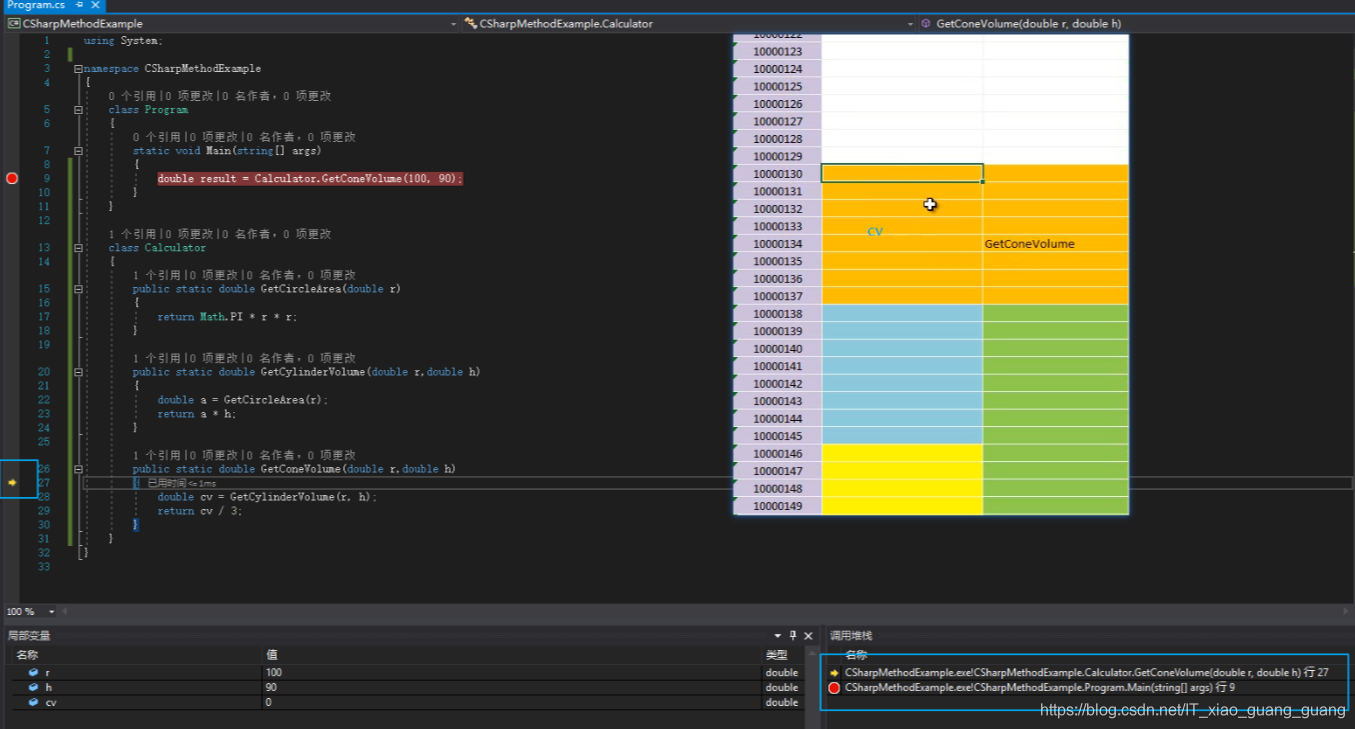This screenshot has height=729, width=1355.
Task: Remove the breakpoint on line 9
Action: pos(12,178)
